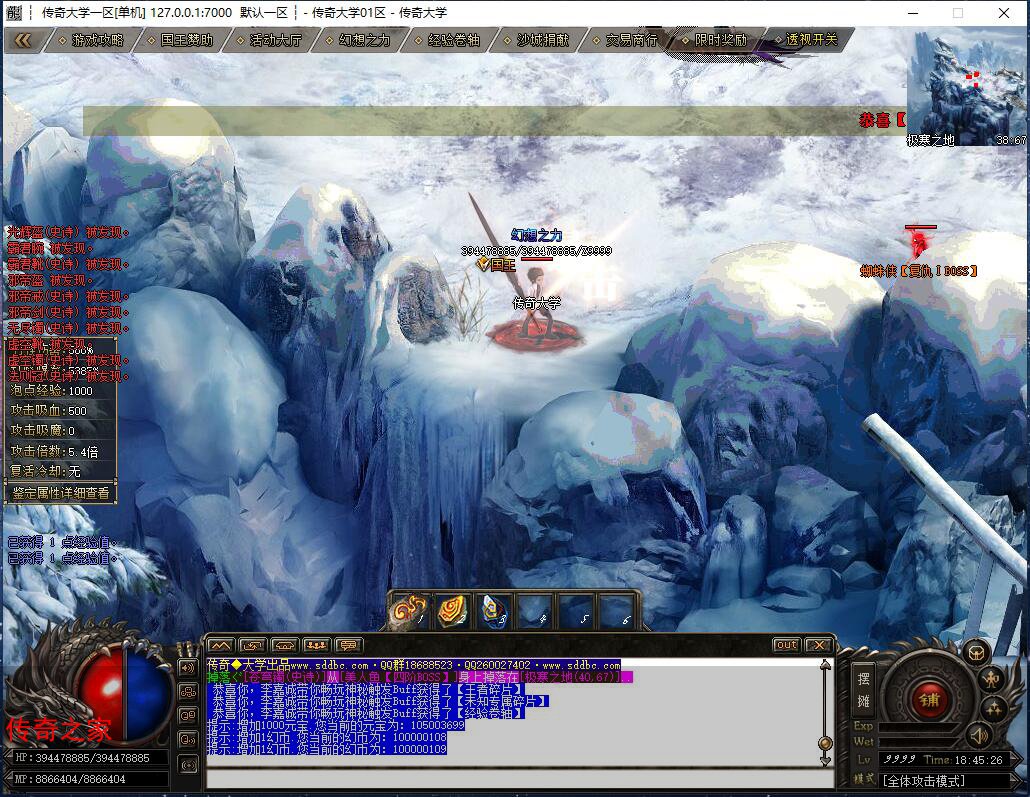Click the 全体攻击模式 mode label
This screenshot has width=1030, height=797.
click(x=925, y=781)
